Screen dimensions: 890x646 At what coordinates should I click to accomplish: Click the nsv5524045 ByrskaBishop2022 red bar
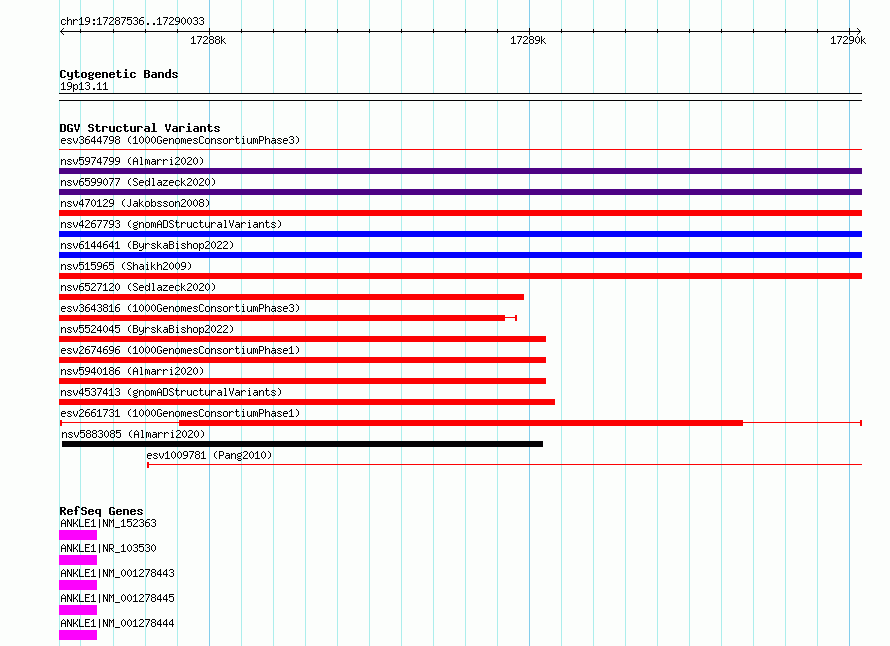[x=303, y=339]
